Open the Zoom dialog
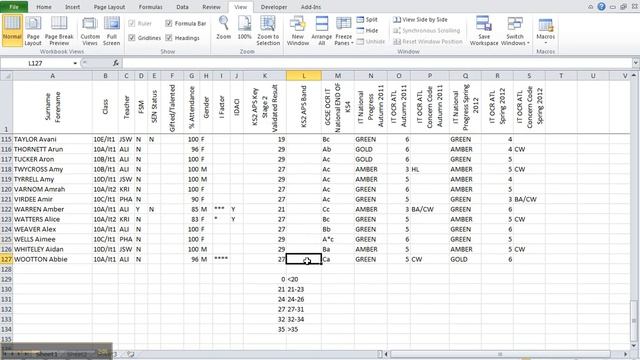Screen dimensions: 640x360 point(223,28)
